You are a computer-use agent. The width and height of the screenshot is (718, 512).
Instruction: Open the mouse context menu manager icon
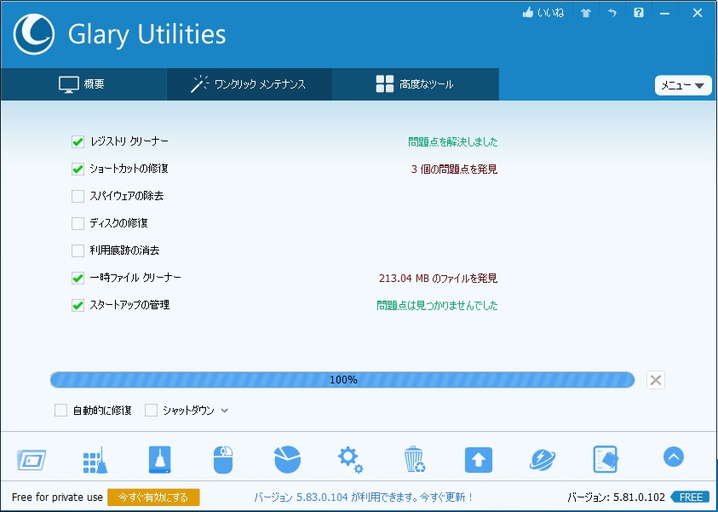[223, 459]
